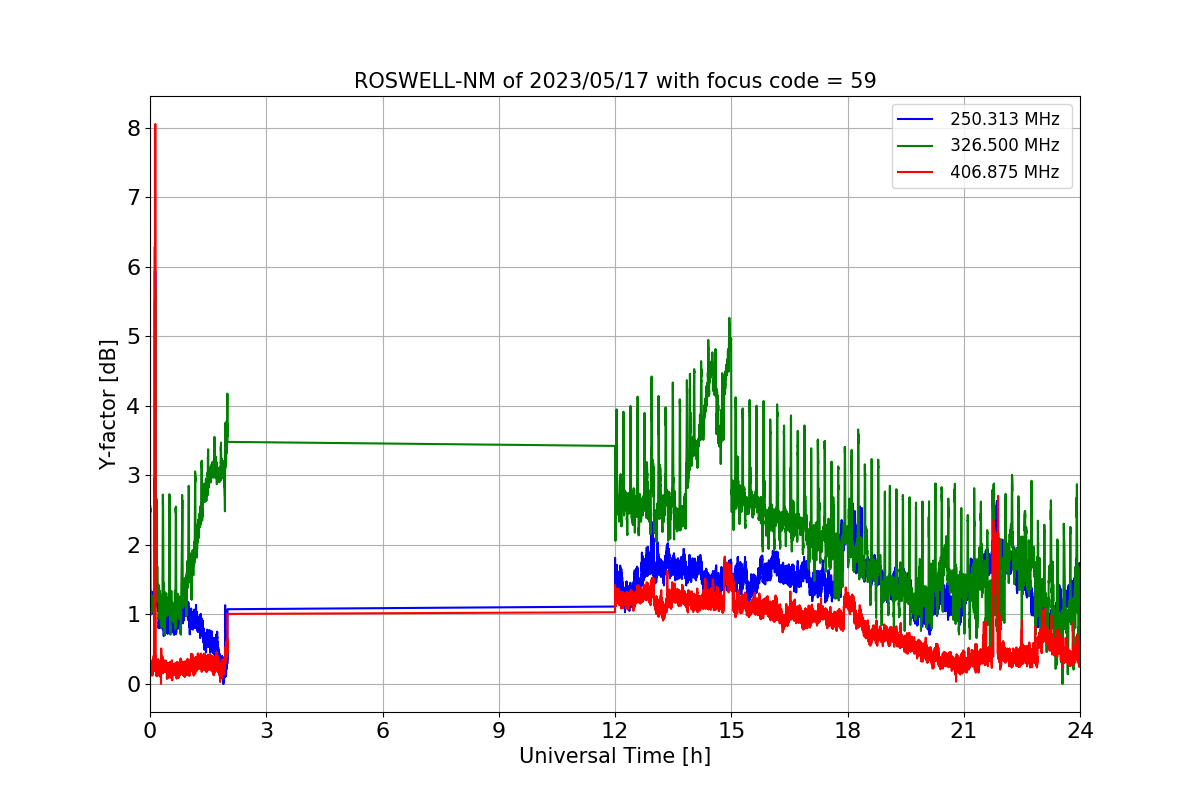Click x-axis tick label 24
Image resolution: width=1200 pixels, height=800 pixels.
pyautogui.click(x=1080, y=731)
